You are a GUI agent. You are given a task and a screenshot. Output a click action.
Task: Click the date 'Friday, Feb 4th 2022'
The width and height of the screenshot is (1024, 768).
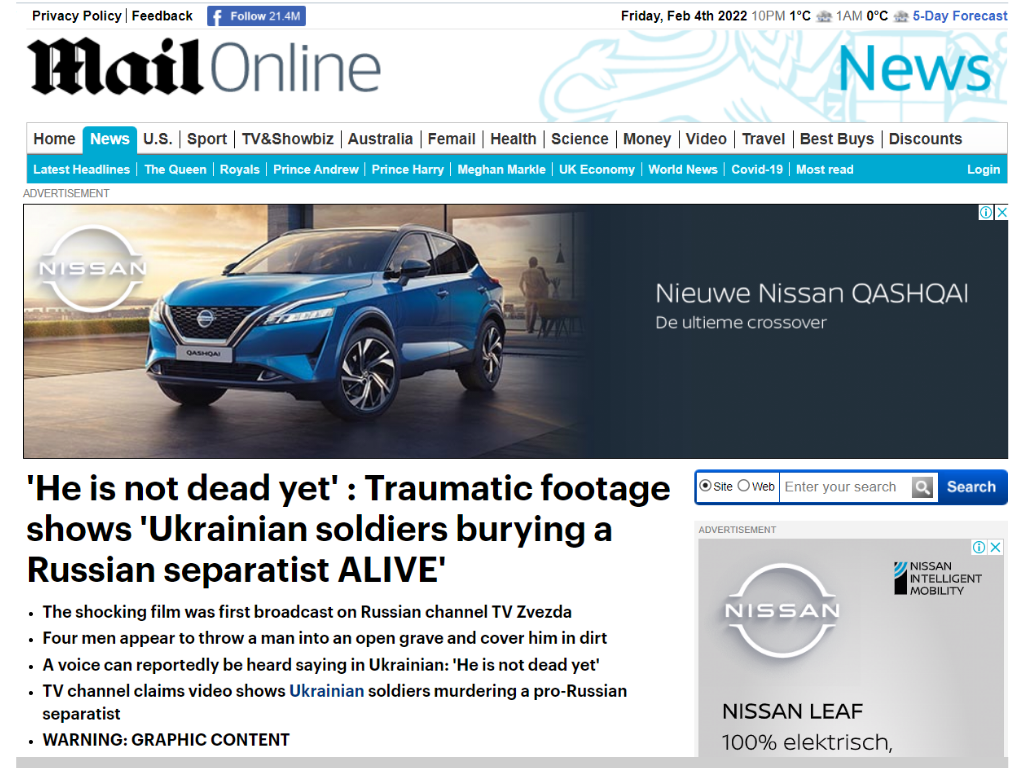pyautogui.click(x=684, y=16)
